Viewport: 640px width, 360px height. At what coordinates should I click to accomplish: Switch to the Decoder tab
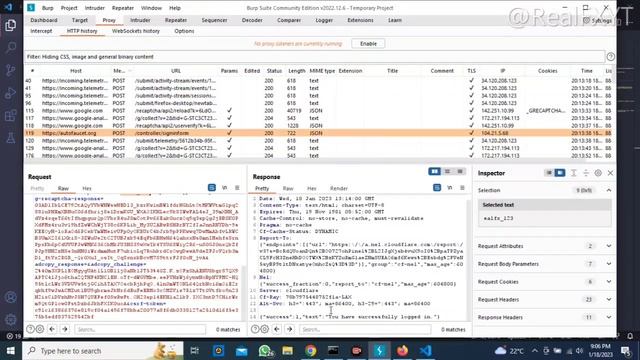(x=252, y=20)
